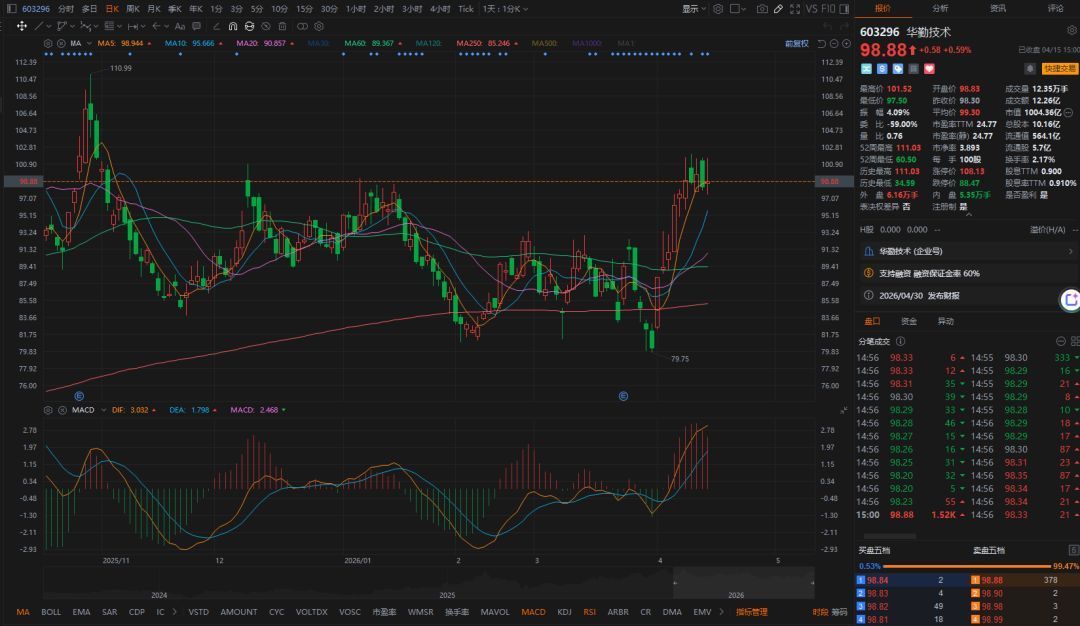Click the camera screenshot icon in top toolbar
This screenshot has width=1080, height=626.
tap(762, 8)
